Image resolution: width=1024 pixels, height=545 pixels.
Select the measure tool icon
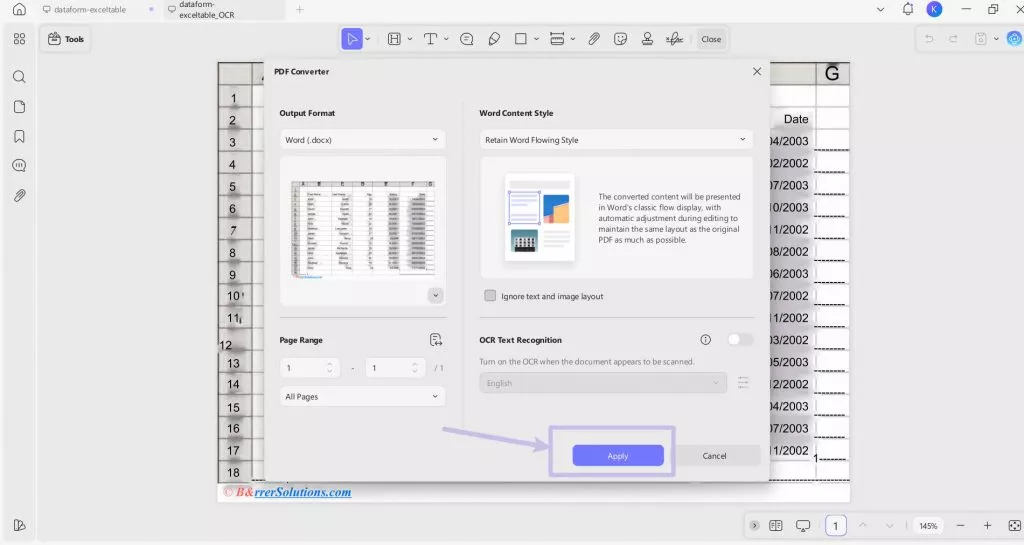[557, 39]
